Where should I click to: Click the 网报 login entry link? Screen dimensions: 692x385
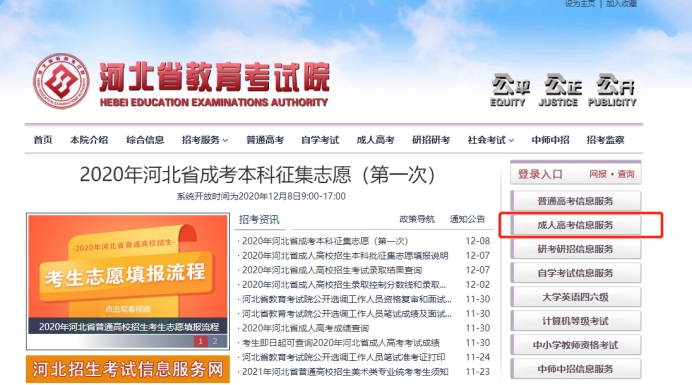[x=598, y=174]
